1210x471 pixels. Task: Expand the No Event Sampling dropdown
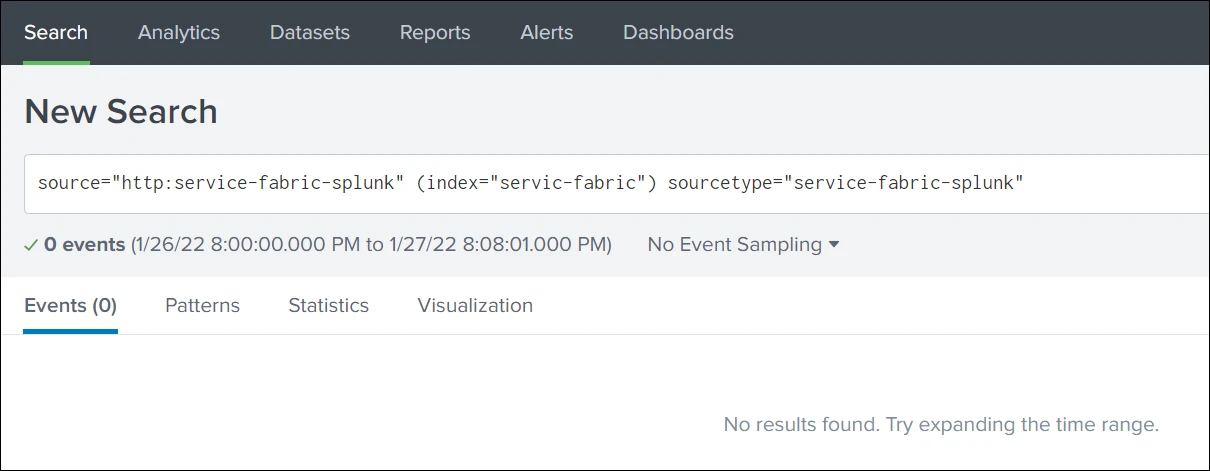pyautogui.click(x=743, y=245)
